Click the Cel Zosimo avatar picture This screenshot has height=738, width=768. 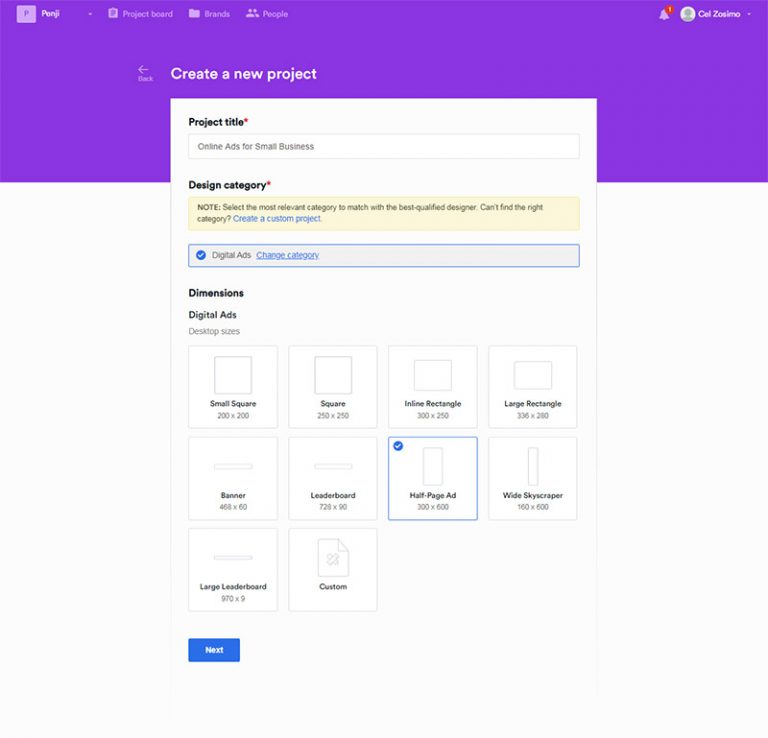688,14
